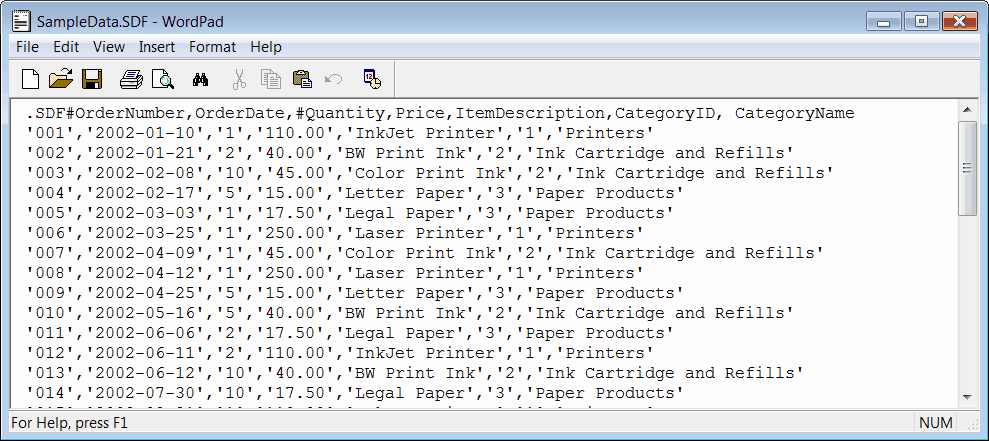The image size is (989, 441).
Task: Close the WordPad window
Action: pyautogui.click(x=959, y=22)
